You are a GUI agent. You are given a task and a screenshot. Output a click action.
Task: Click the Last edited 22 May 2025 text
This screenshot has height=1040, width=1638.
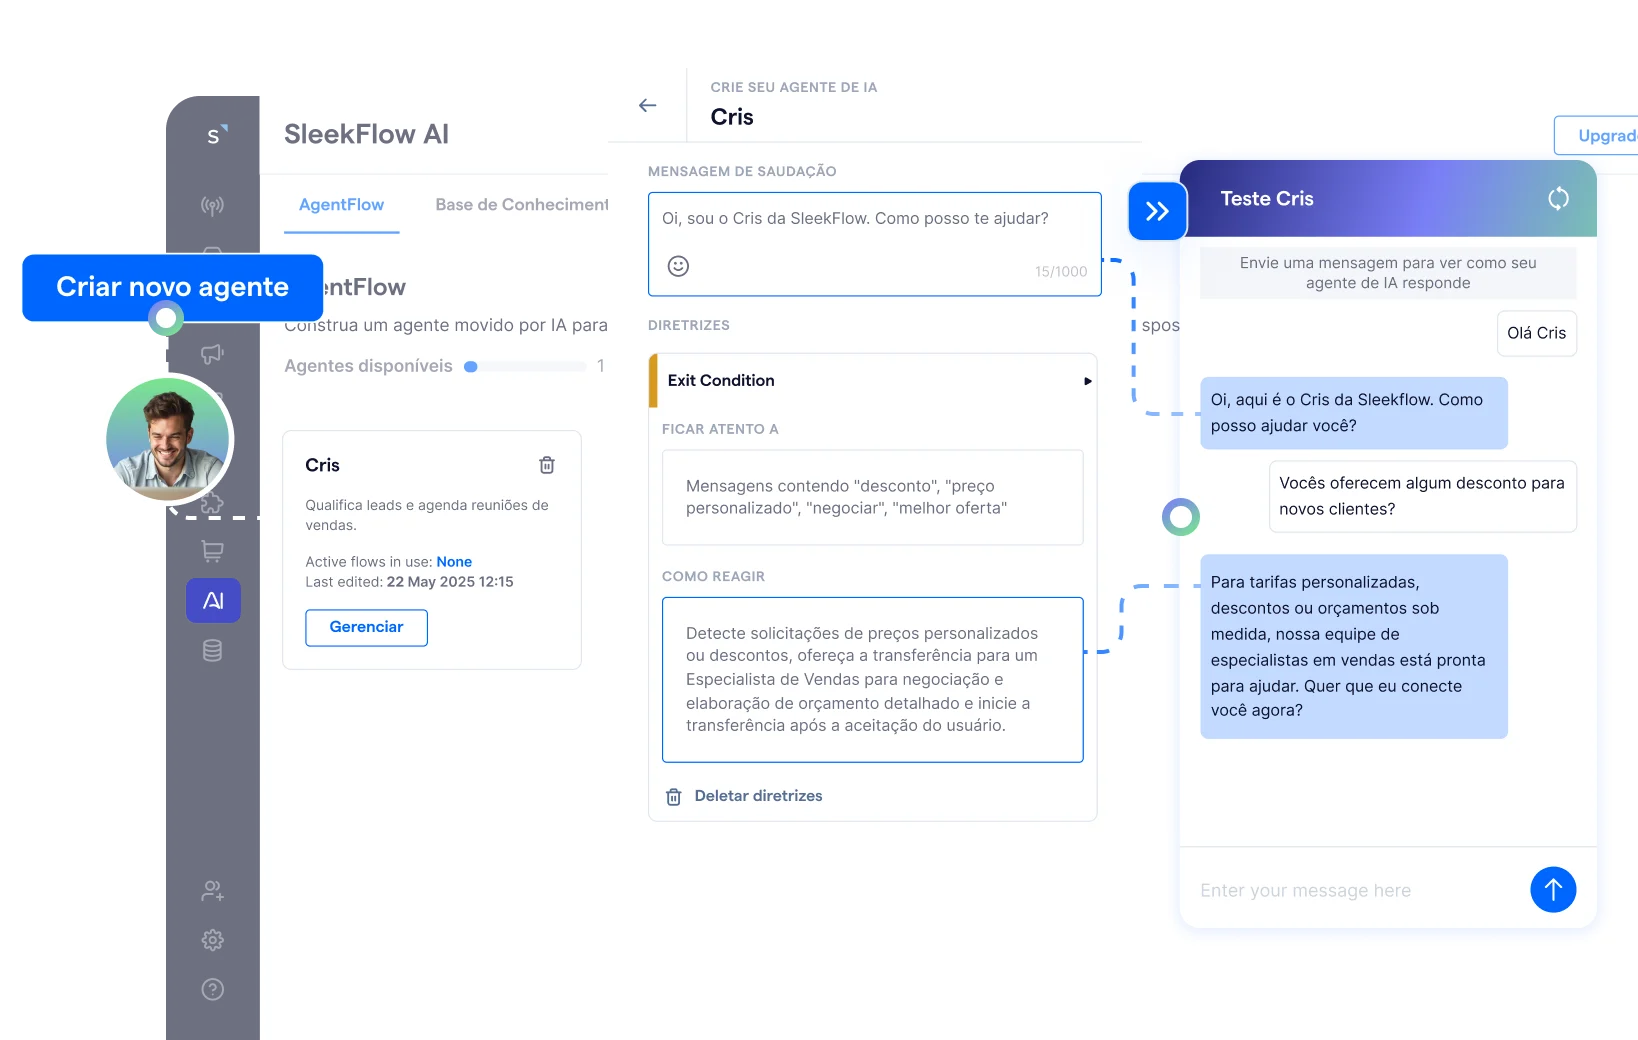click(409, 582)
